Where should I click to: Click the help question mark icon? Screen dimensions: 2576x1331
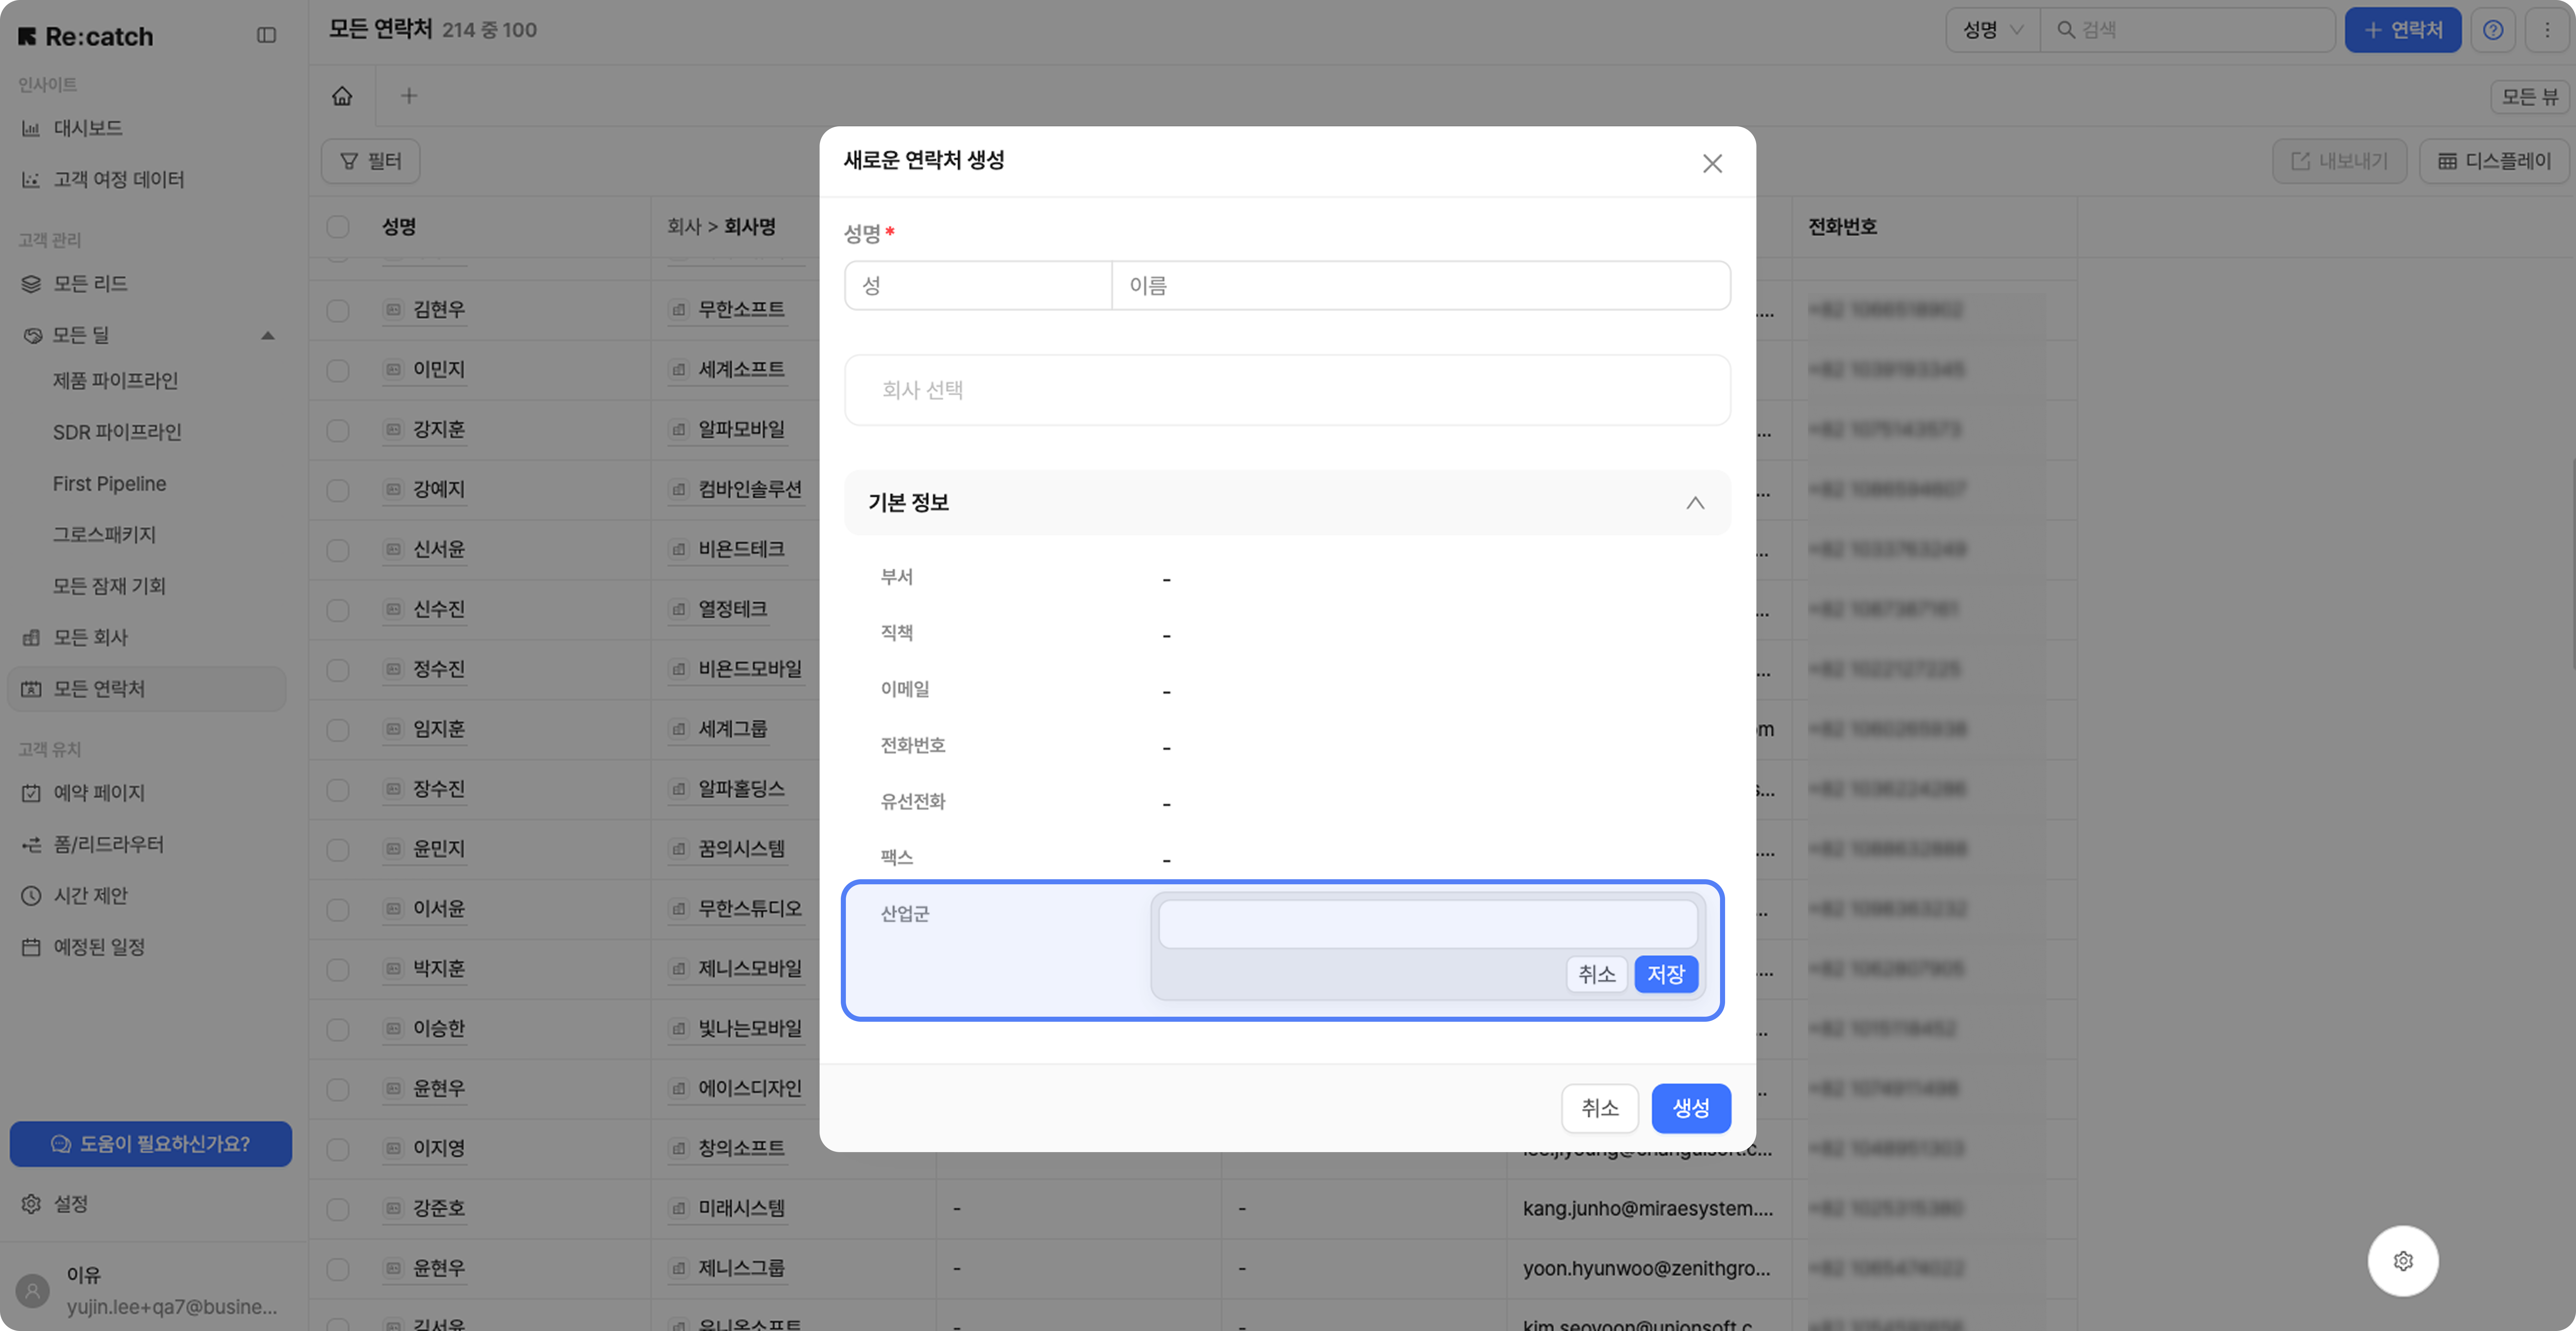2493,30
